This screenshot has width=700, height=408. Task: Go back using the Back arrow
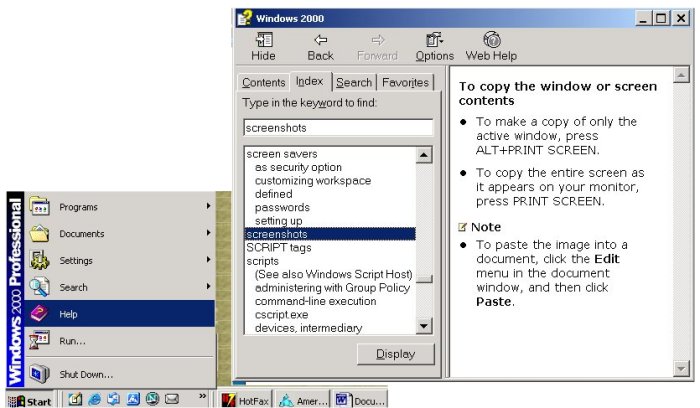click(x=320, y=46)
